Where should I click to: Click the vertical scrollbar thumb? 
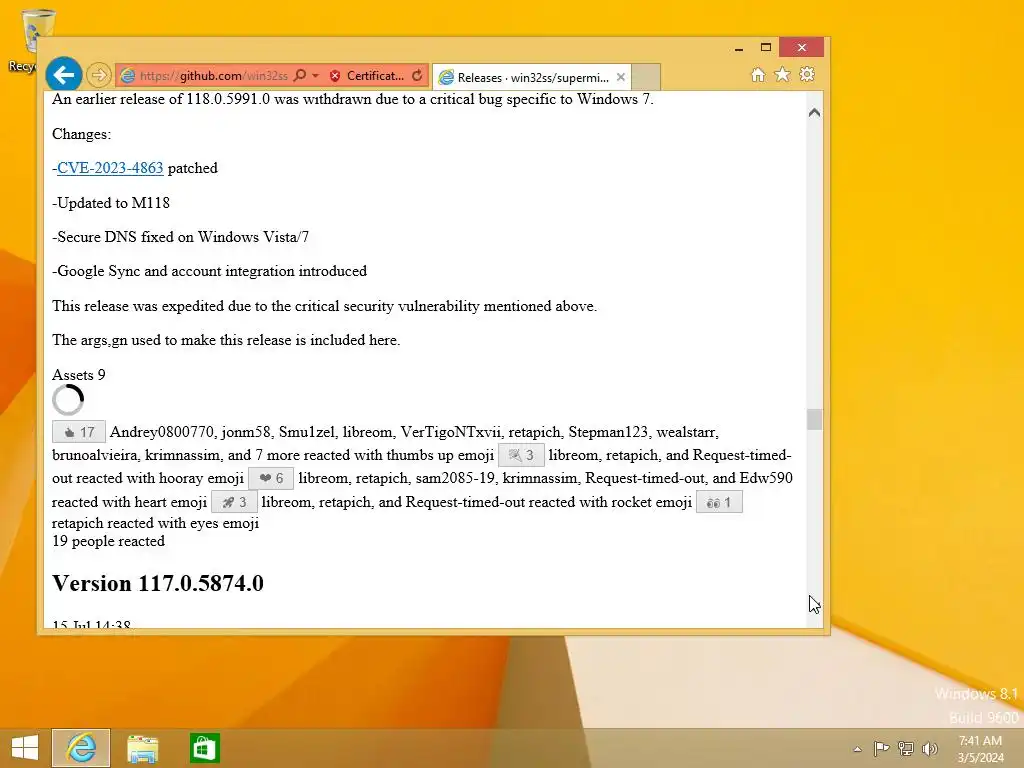pos(814,419)
